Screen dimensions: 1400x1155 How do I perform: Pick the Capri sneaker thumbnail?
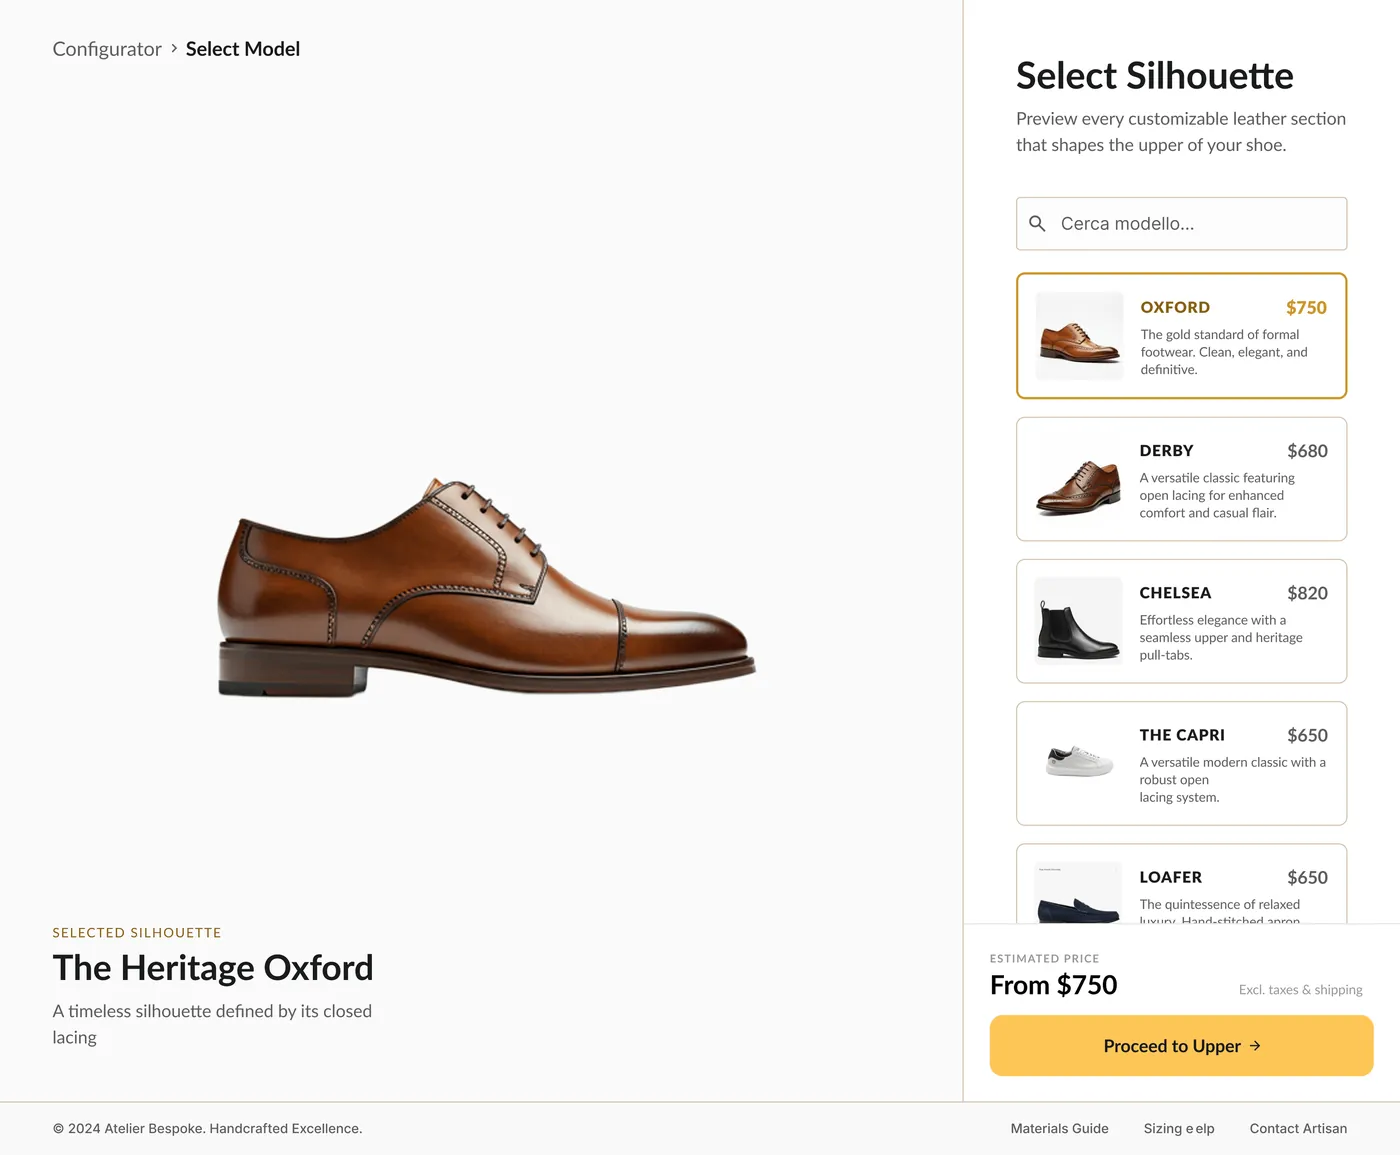[x=1078, y=763]
